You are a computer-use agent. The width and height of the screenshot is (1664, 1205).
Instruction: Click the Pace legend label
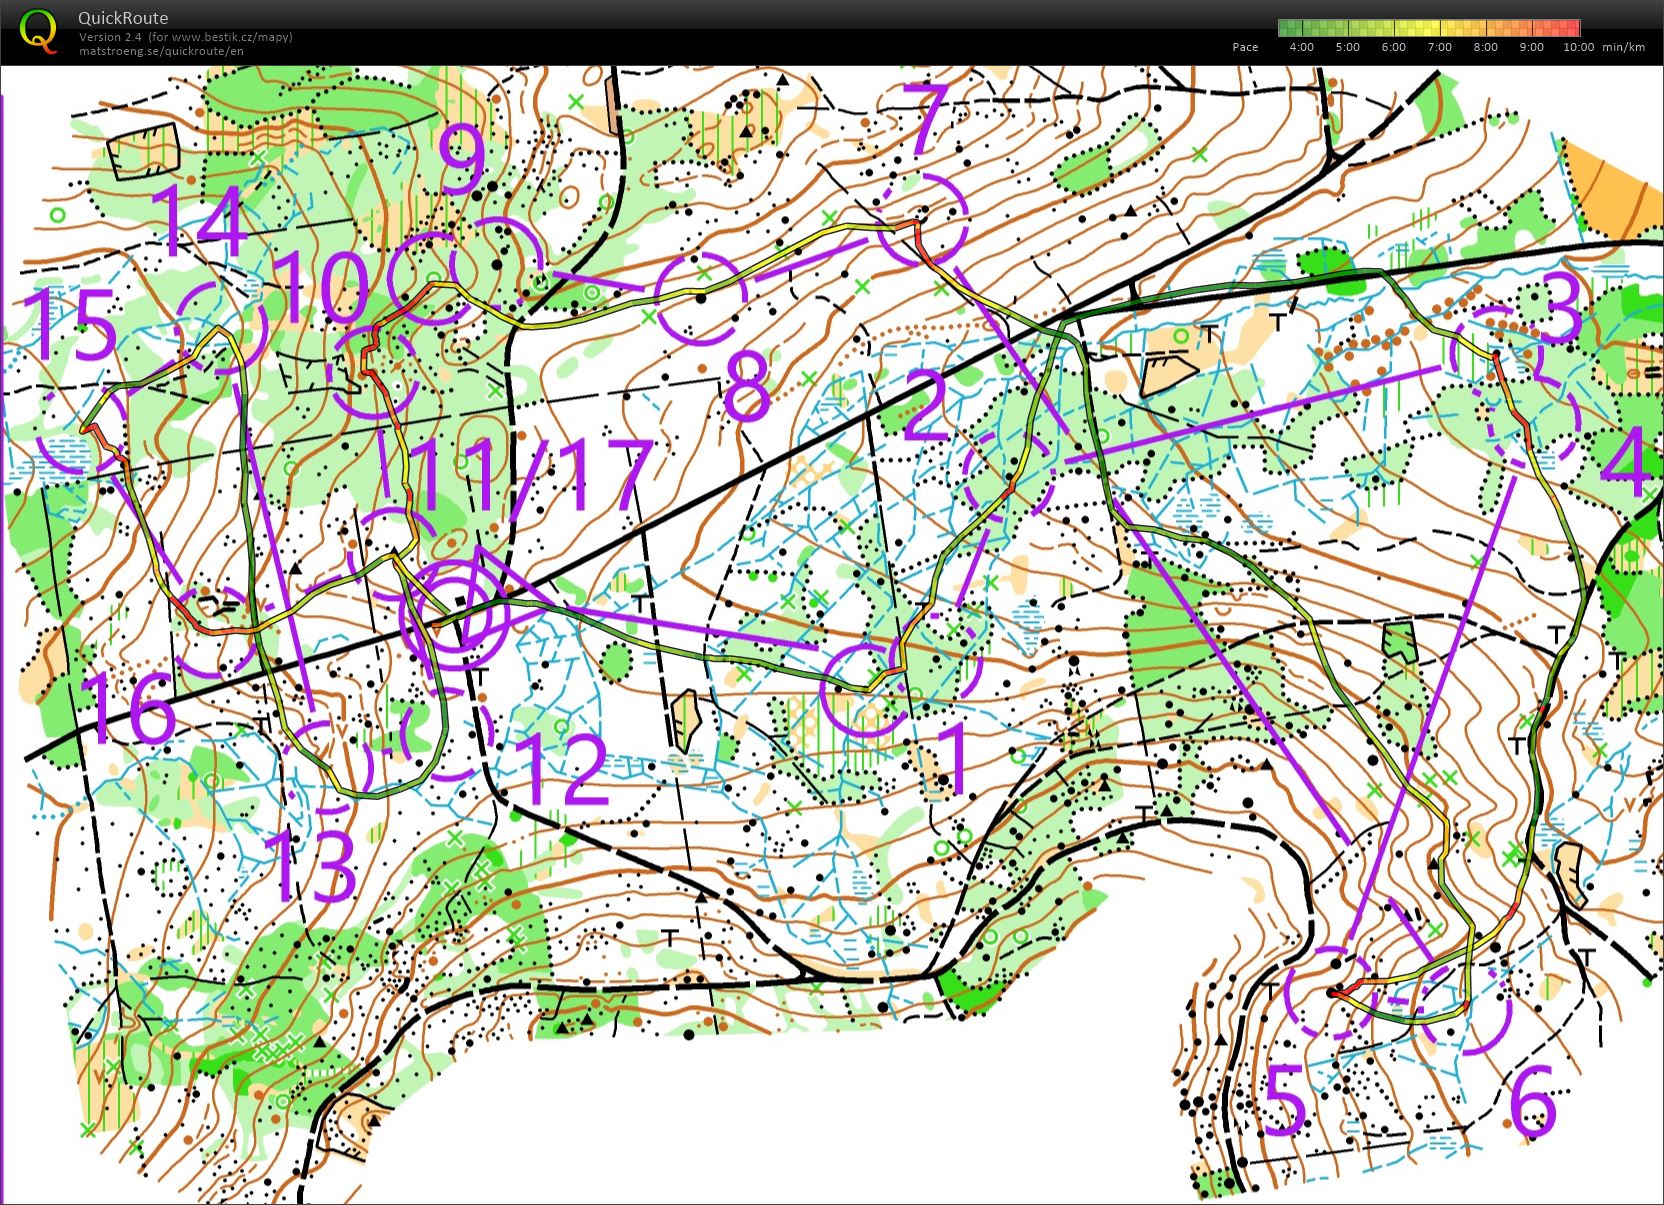(x=1245, y=47)
